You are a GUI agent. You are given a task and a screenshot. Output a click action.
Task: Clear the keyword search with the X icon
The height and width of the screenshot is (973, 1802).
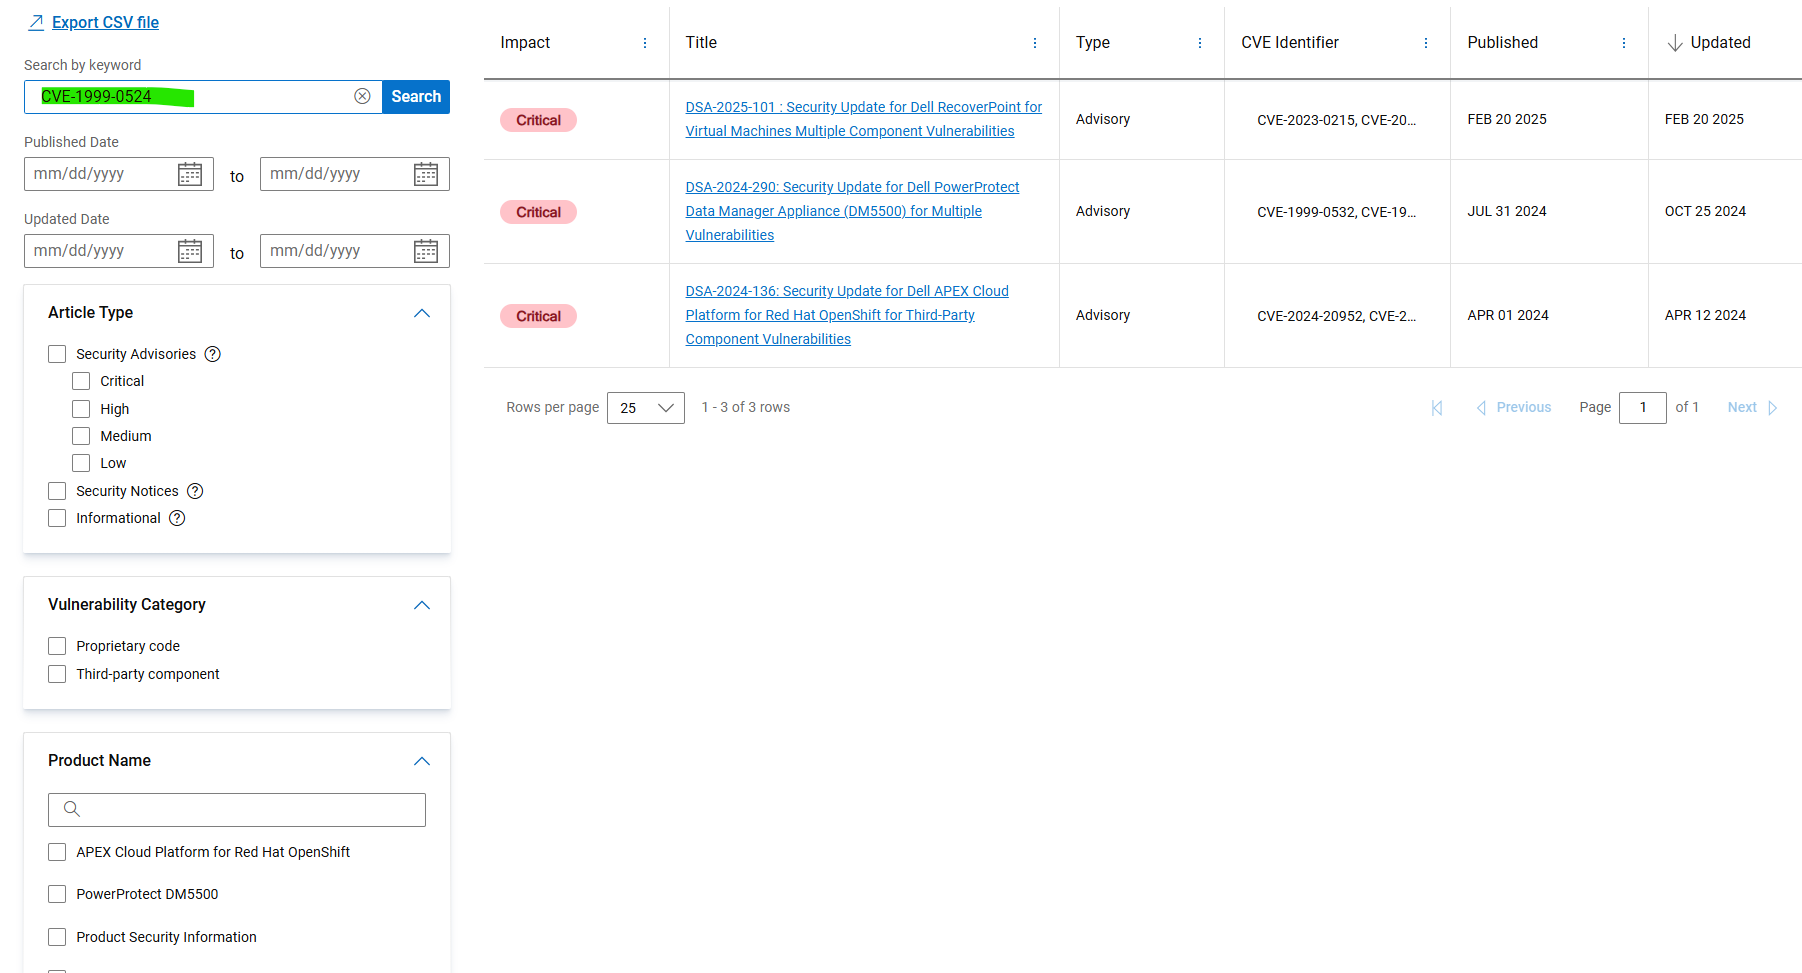pyautogui.click(x=362, y=96)
